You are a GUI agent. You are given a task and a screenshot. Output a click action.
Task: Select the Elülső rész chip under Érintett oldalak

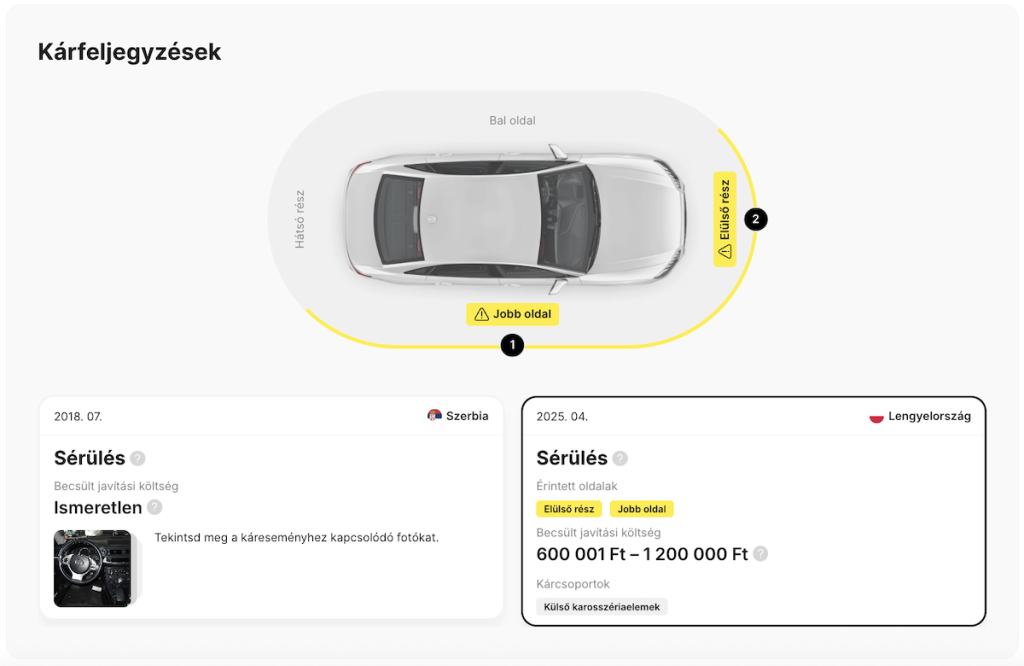coord(568,509)
